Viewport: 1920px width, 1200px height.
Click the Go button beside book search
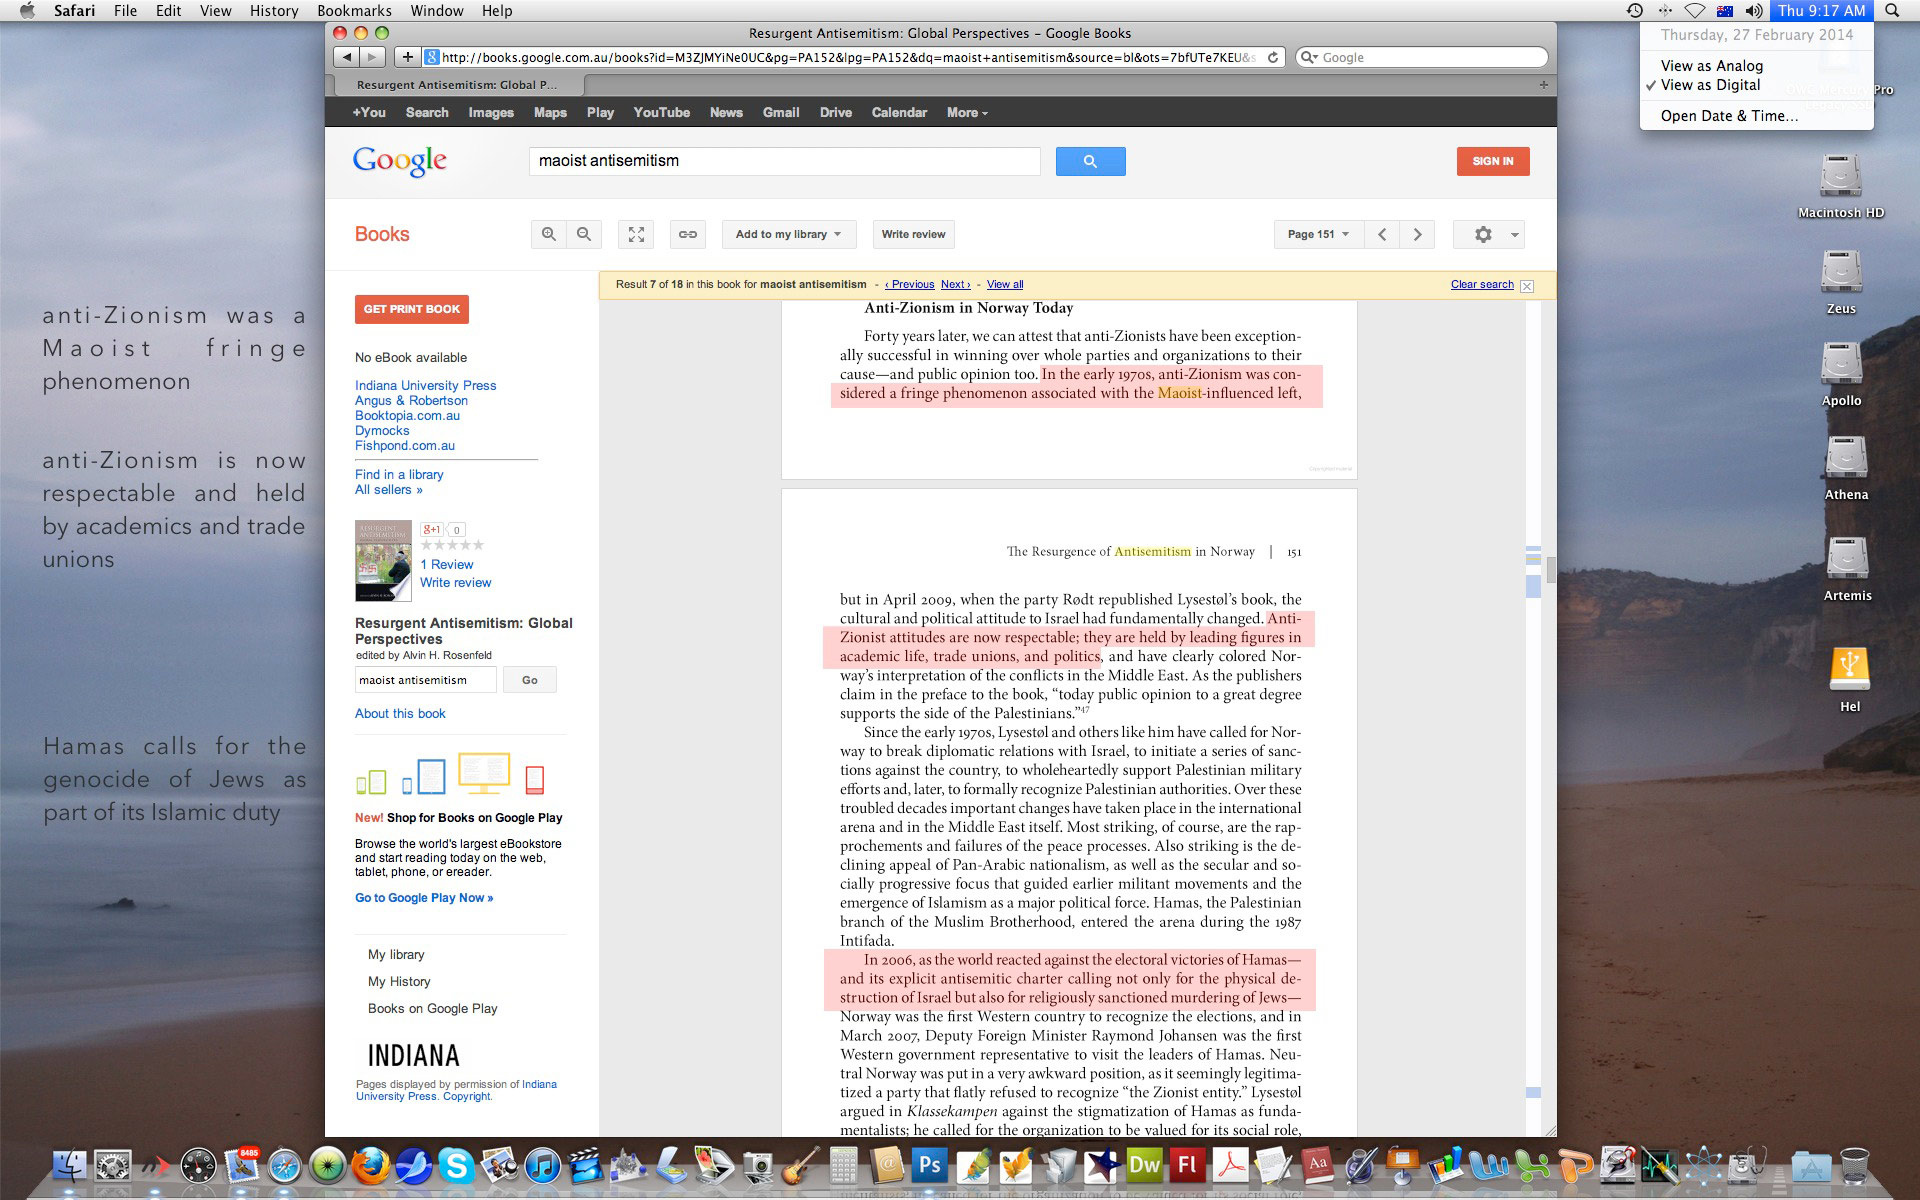[529, 680]
